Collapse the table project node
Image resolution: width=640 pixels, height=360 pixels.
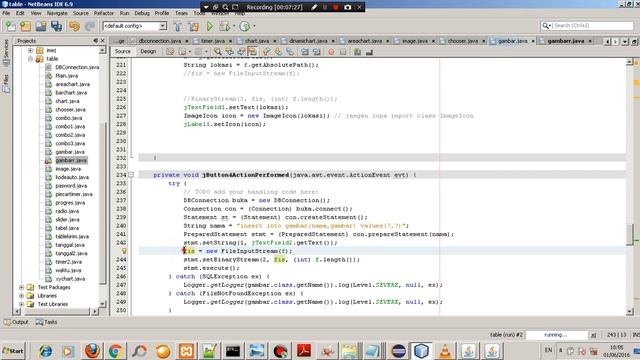point(30,59)
